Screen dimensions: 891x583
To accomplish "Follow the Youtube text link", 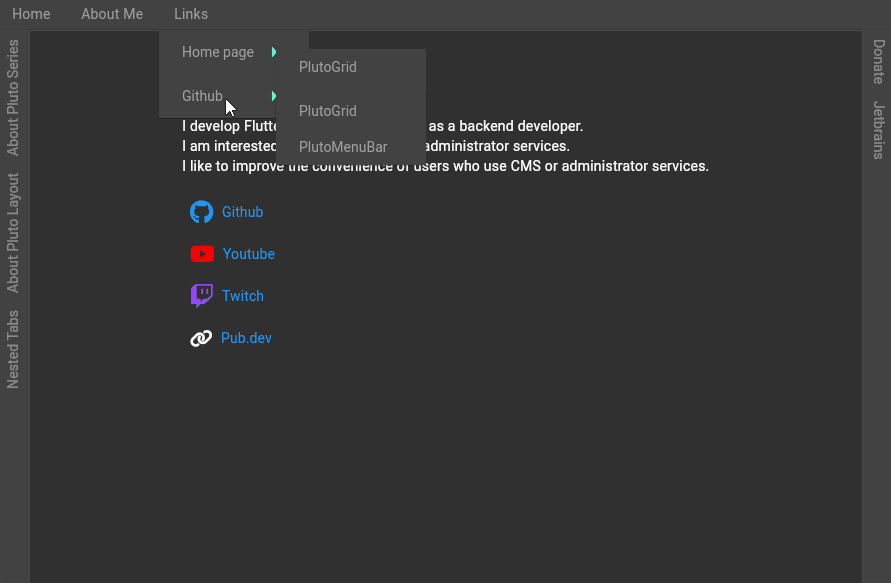I will 248,254.
